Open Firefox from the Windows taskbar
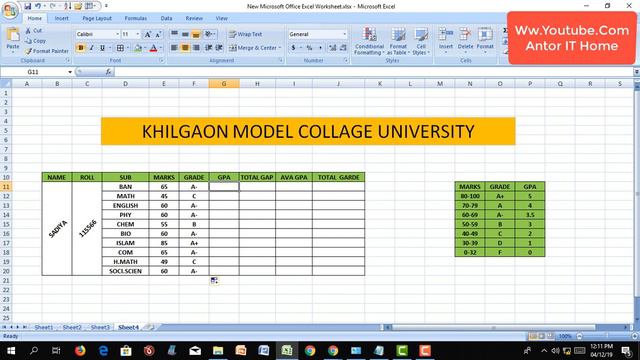The image size is (640, 360). pyautogui.click(x=80, y=350)
